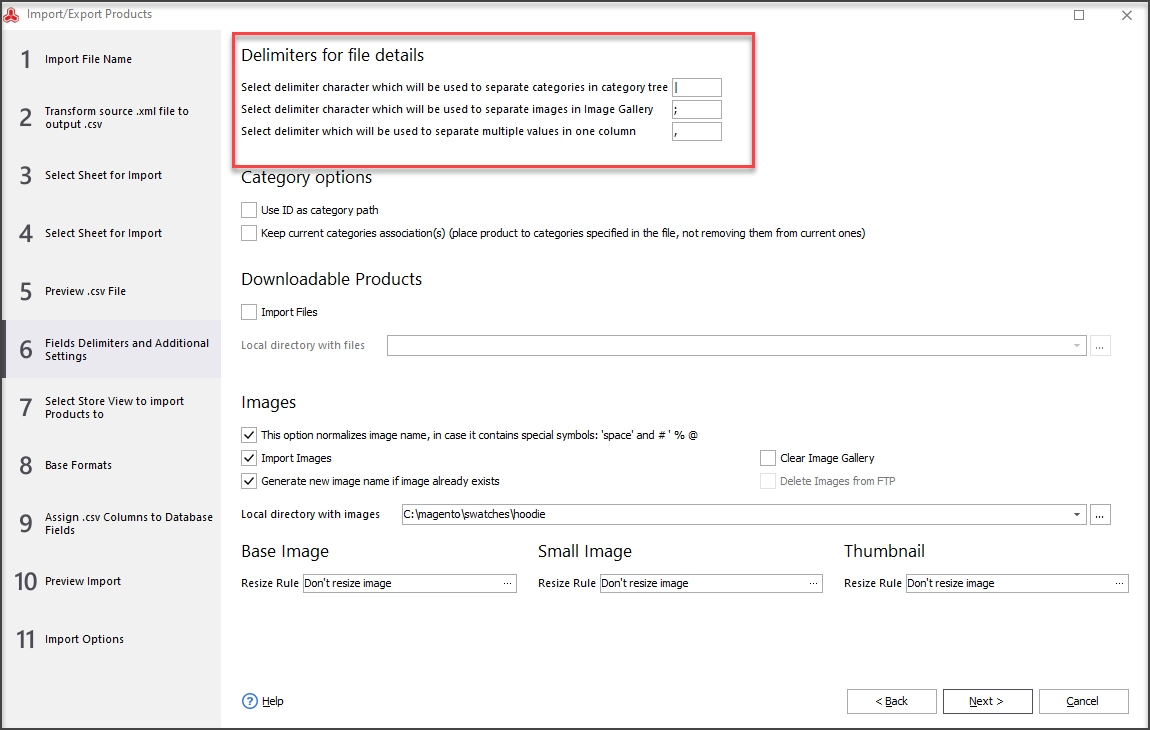Go to step 2 Transform source .xml file
This screenshot has width=1150, height=730.
(x=111, y=117)
